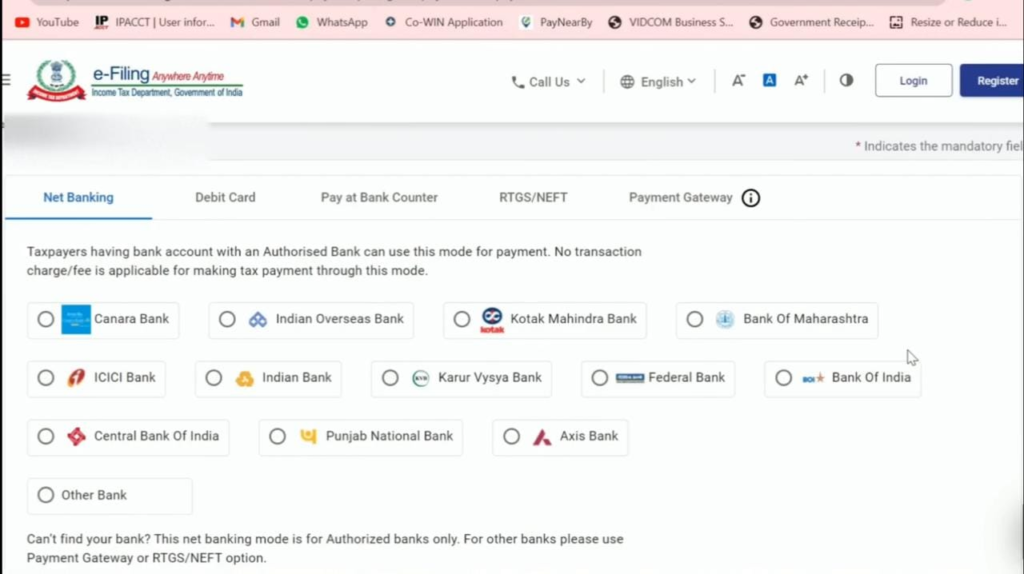
Task: Open the YouTube bookmark
Action: (47, 22)
